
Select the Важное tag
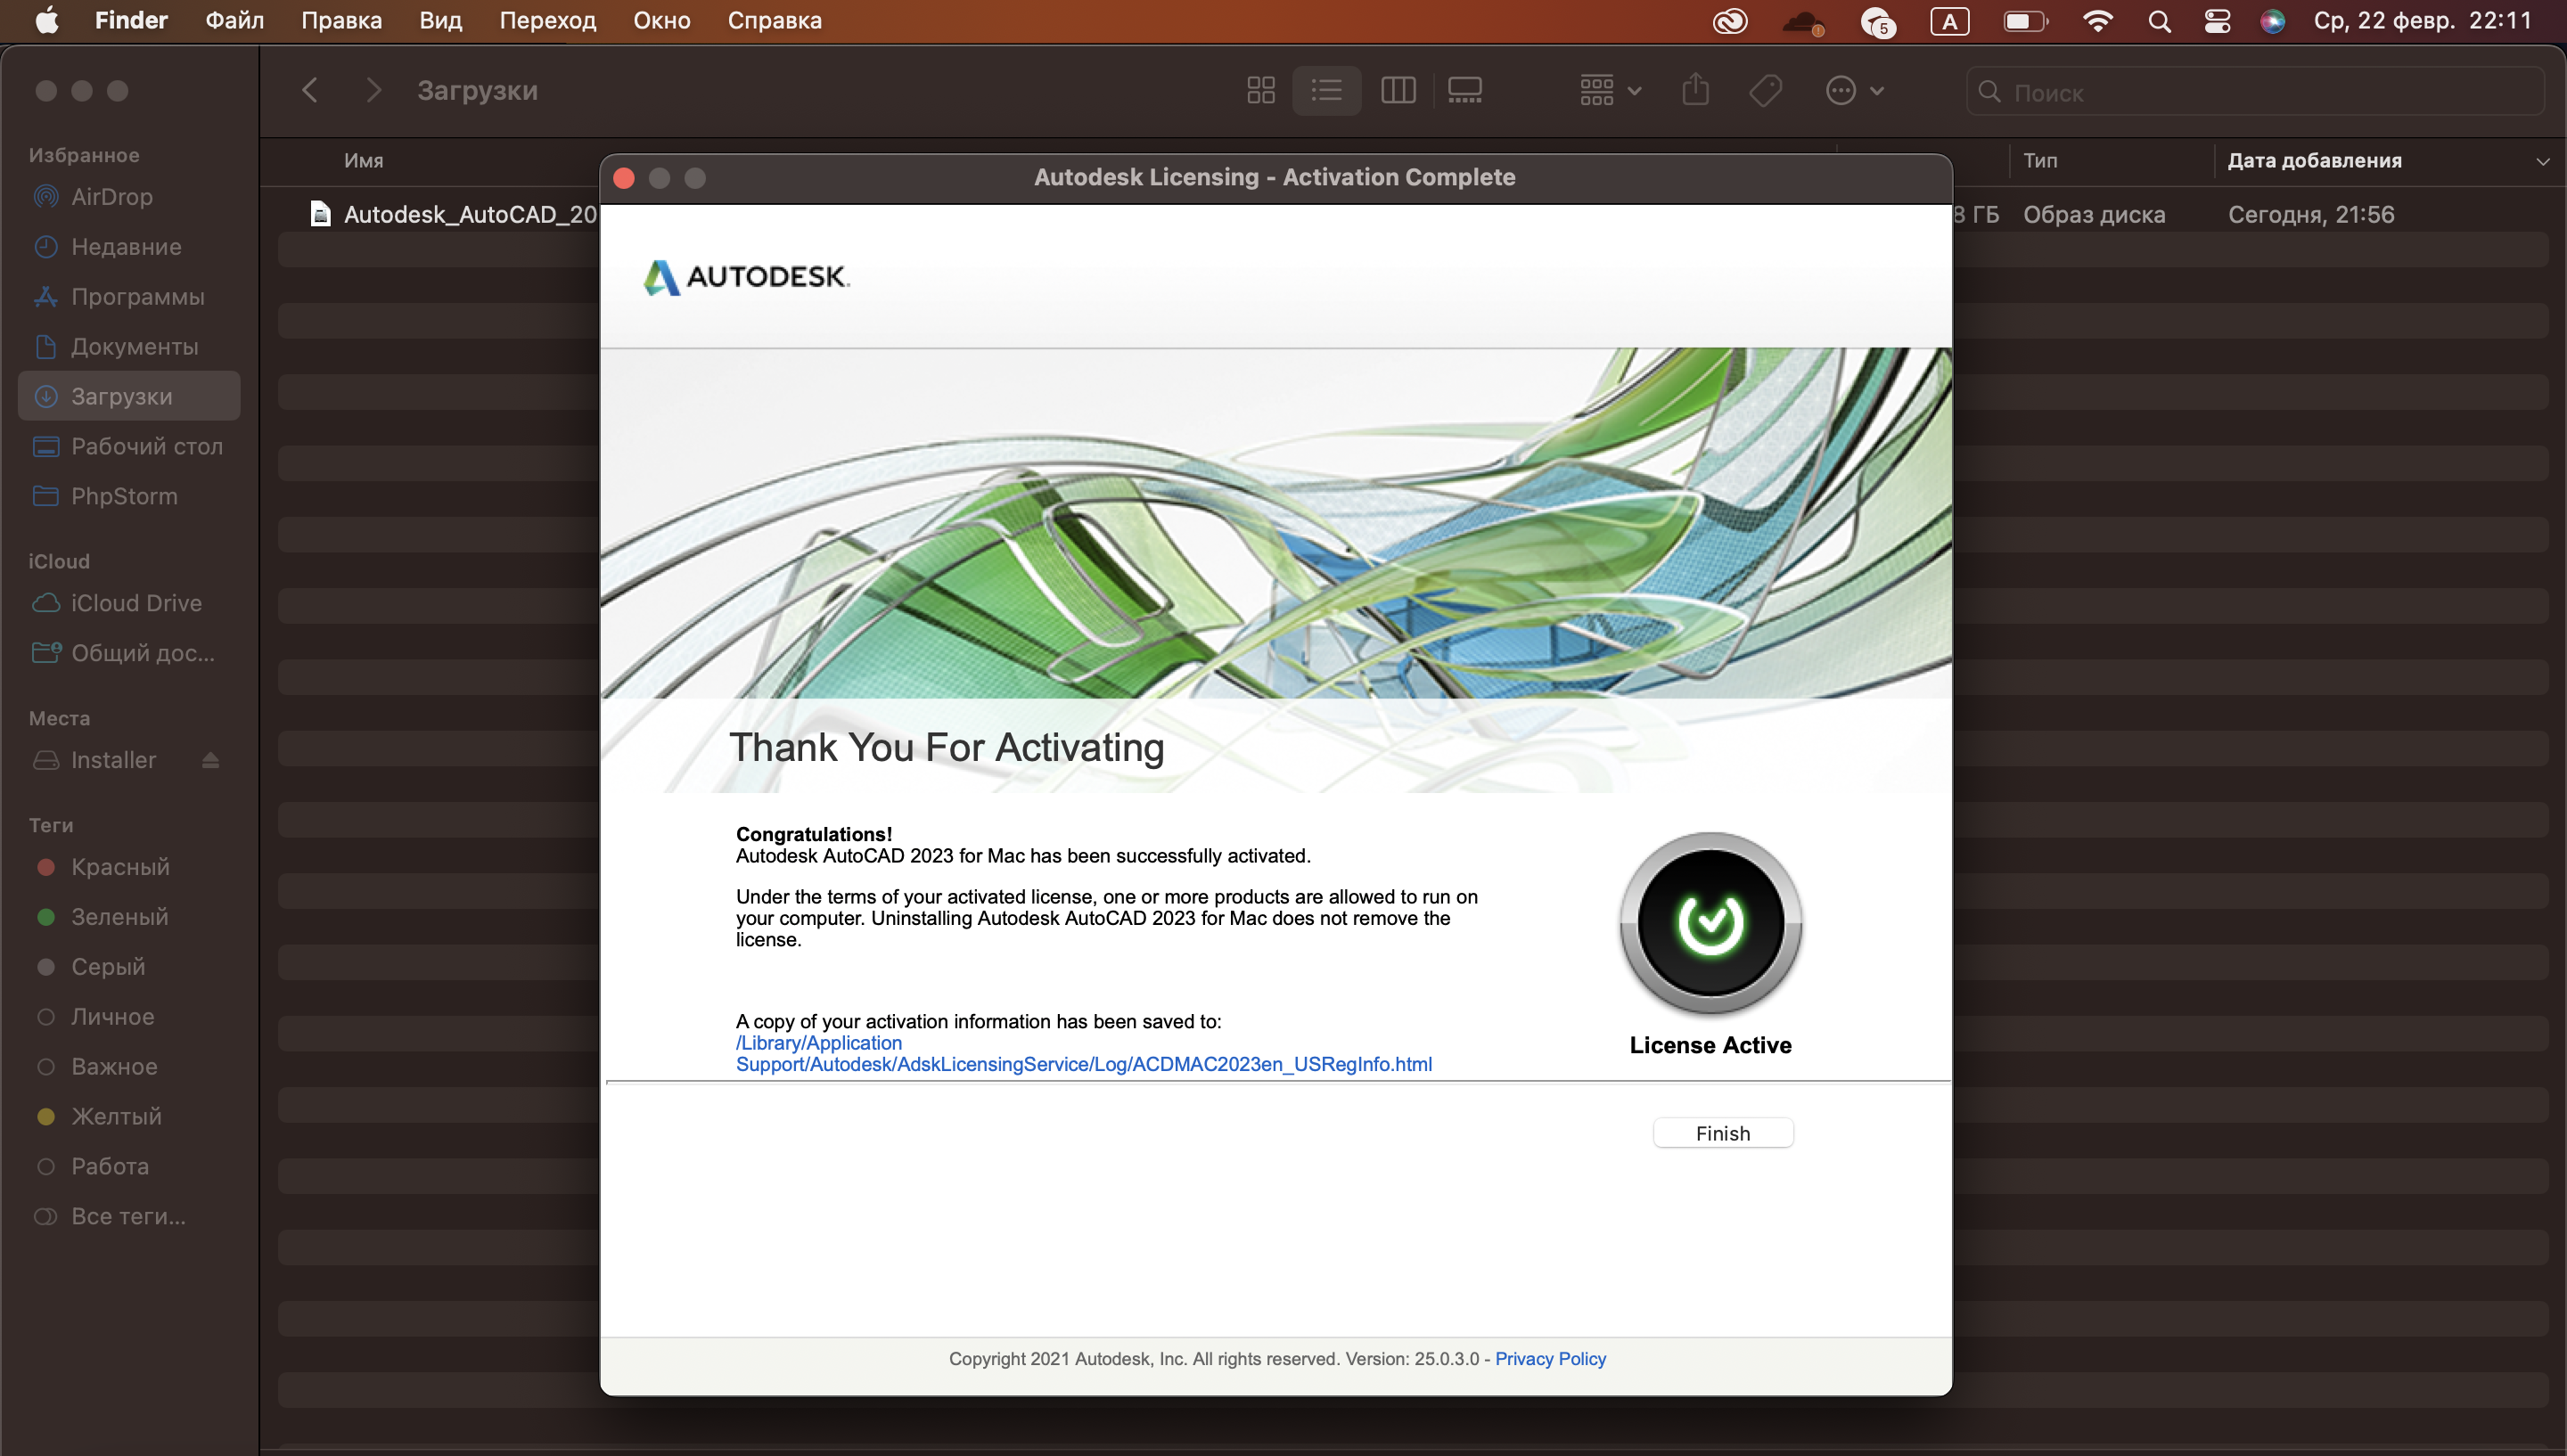(x=114, y=1067)
